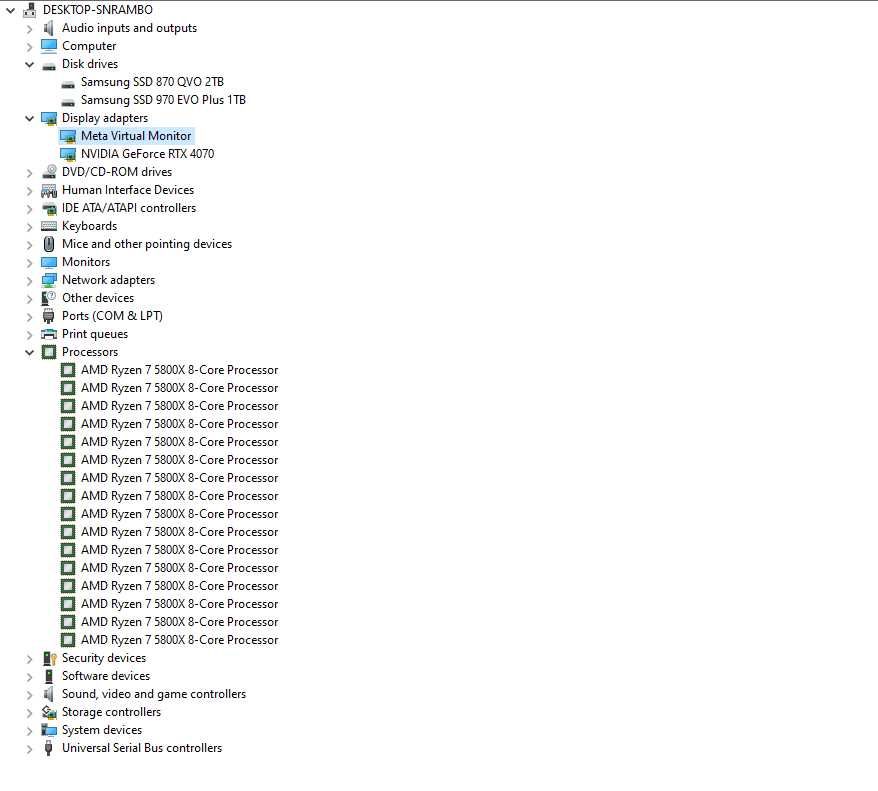Expand the Other devices node
Screen dimensions: 878x791
[29, 298]
